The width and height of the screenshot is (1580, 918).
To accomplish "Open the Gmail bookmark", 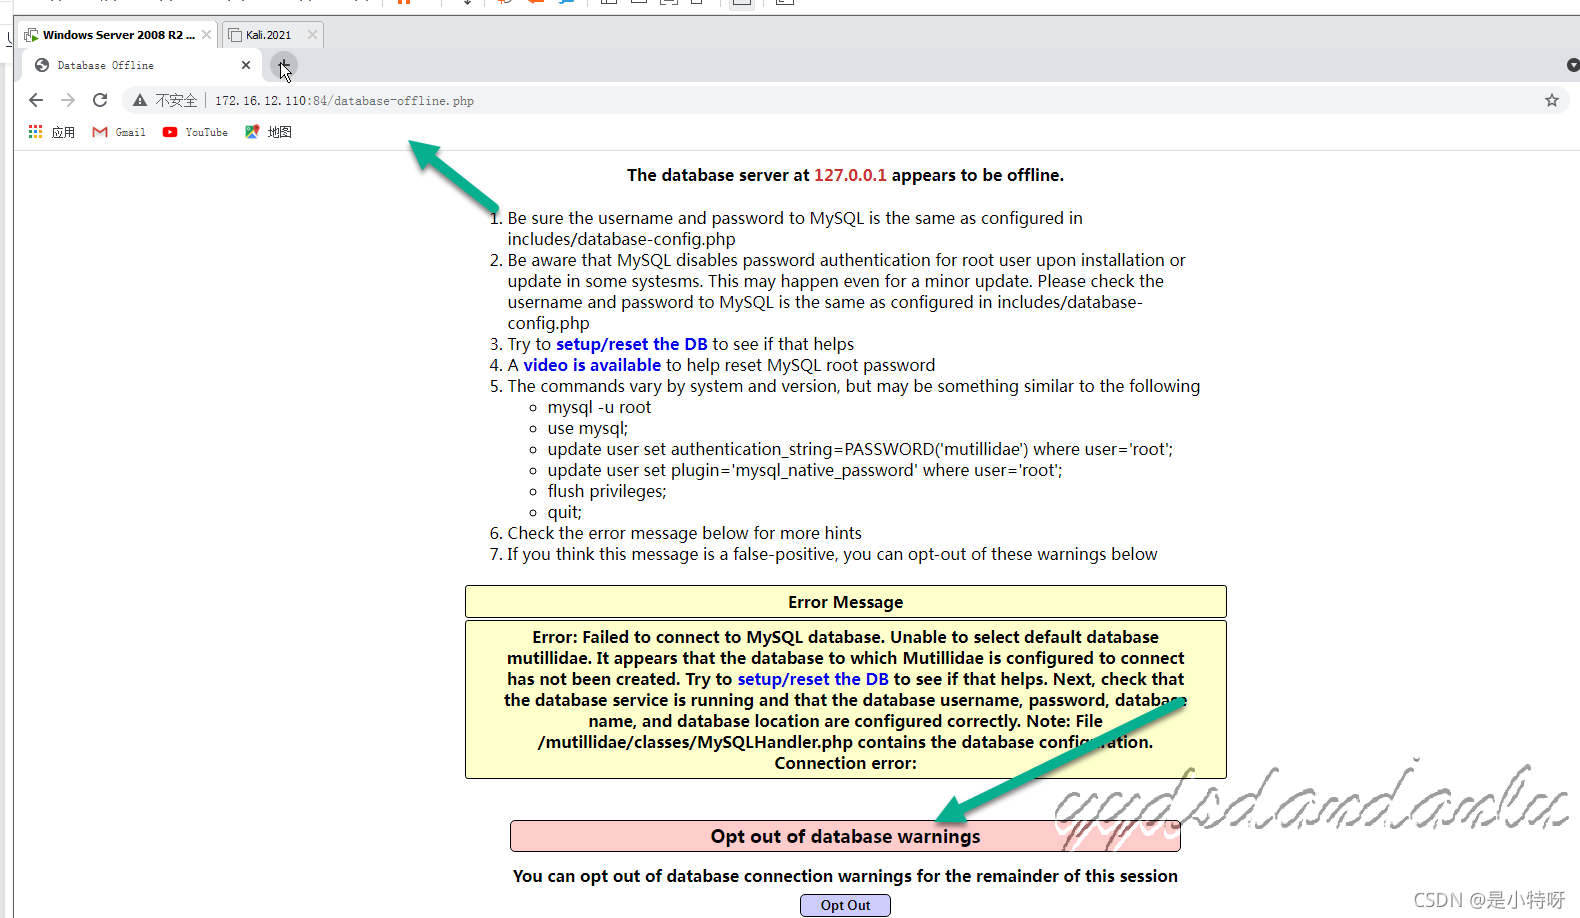I will tap(119, 132).
